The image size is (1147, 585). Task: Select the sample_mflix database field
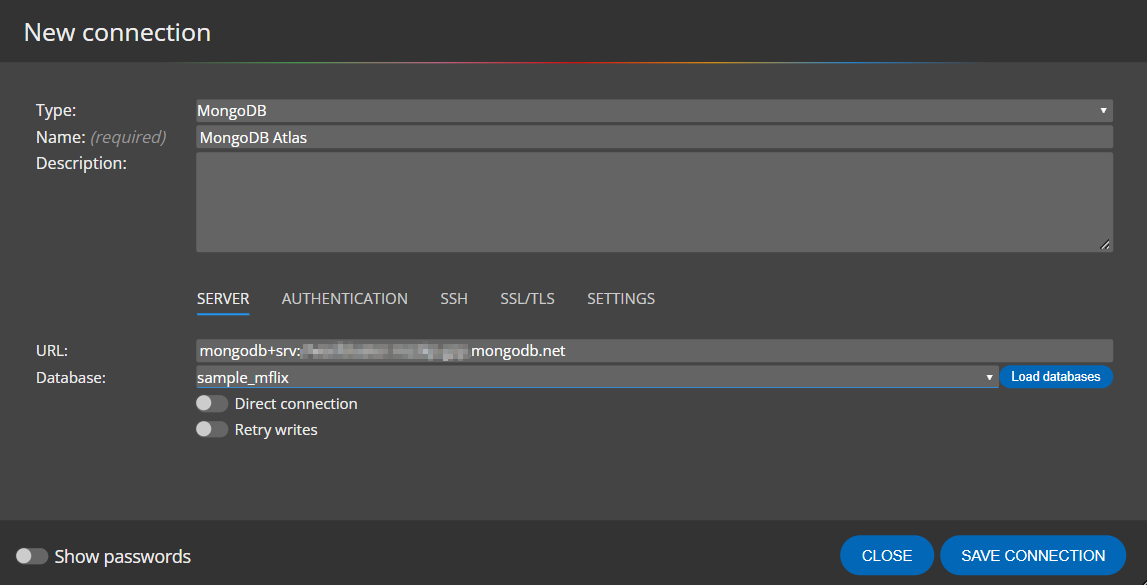(590, 377)
